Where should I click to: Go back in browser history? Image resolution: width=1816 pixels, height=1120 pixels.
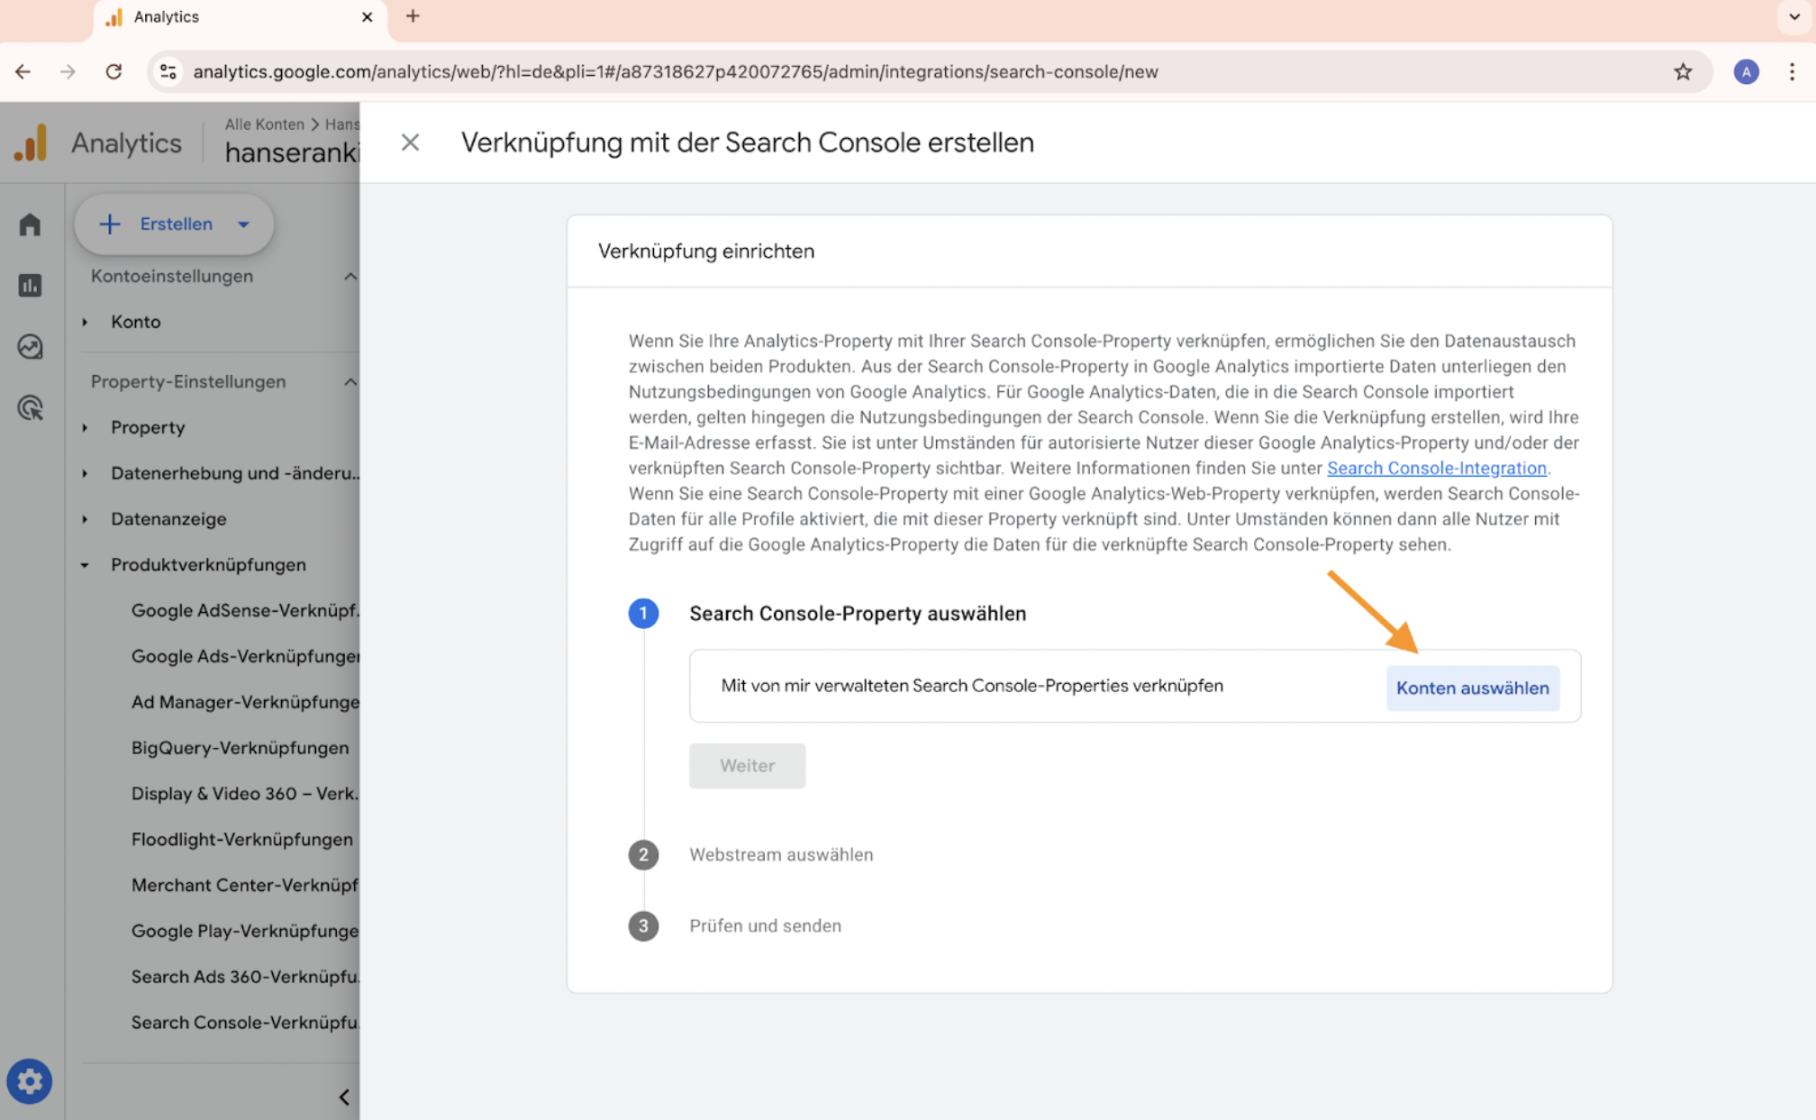(x=23, y=72)
